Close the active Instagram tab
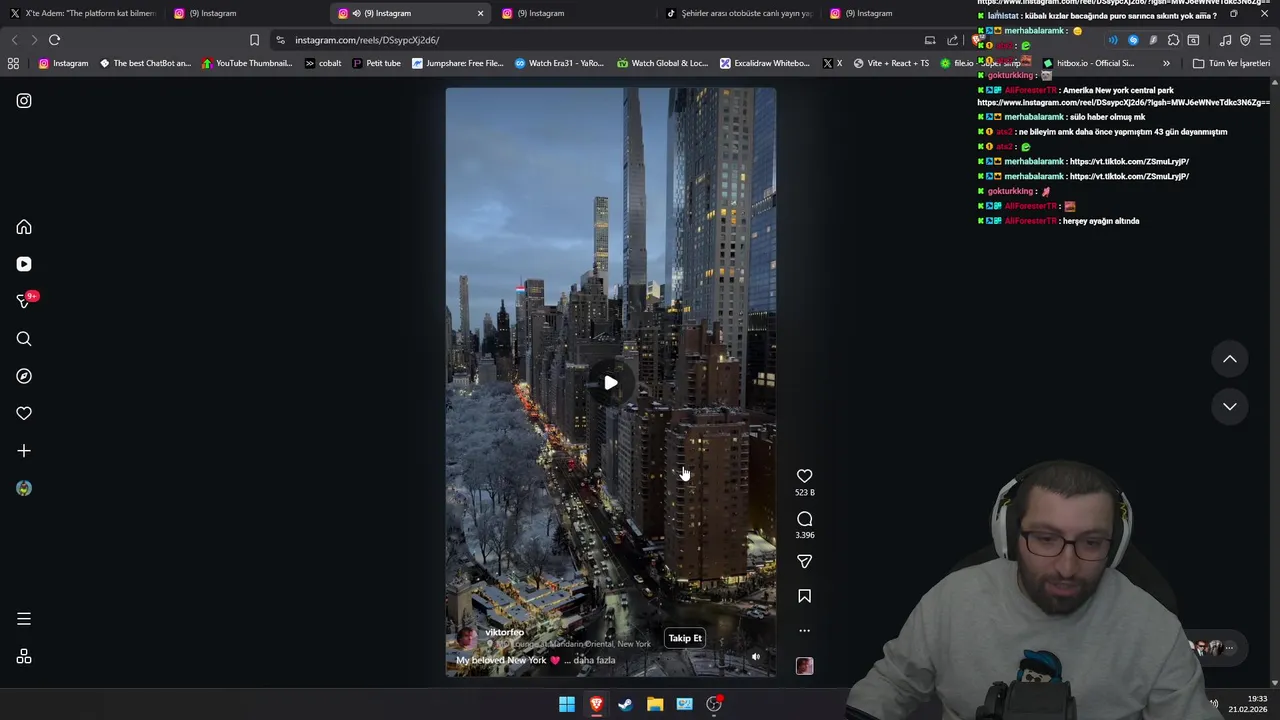 480,13
